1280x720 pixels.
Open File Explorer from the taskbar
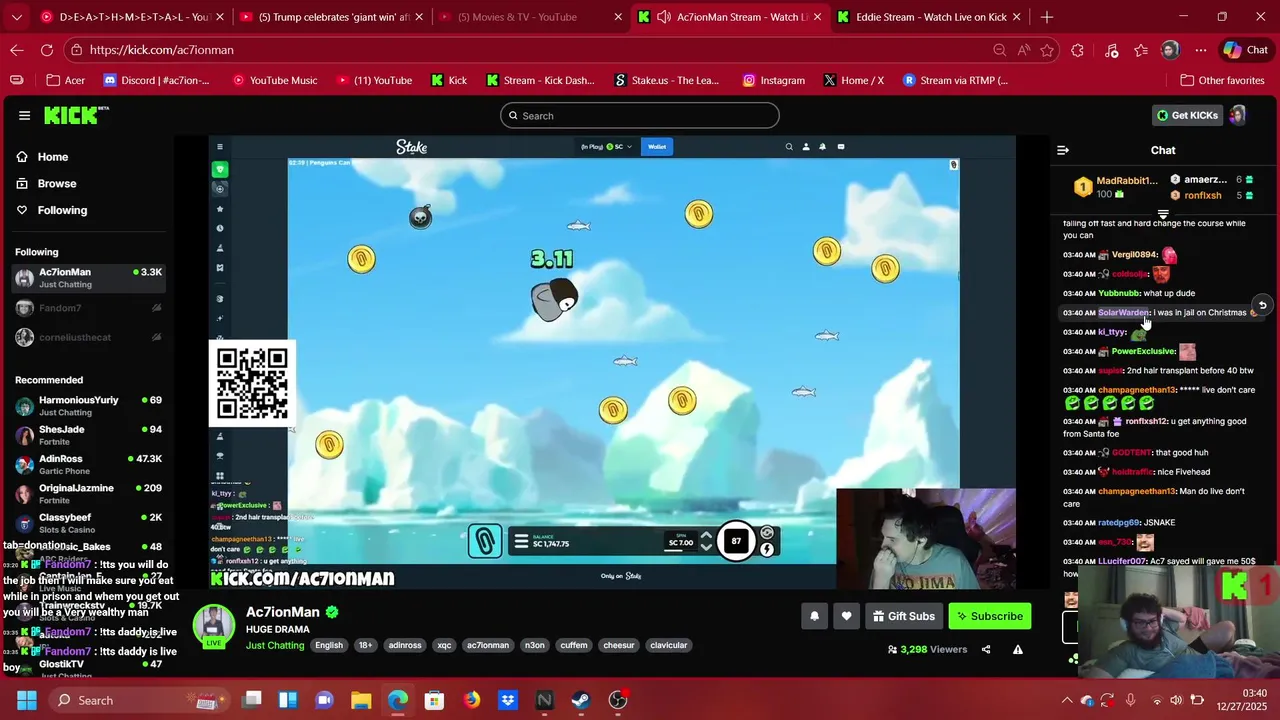(x=361, y=700)
